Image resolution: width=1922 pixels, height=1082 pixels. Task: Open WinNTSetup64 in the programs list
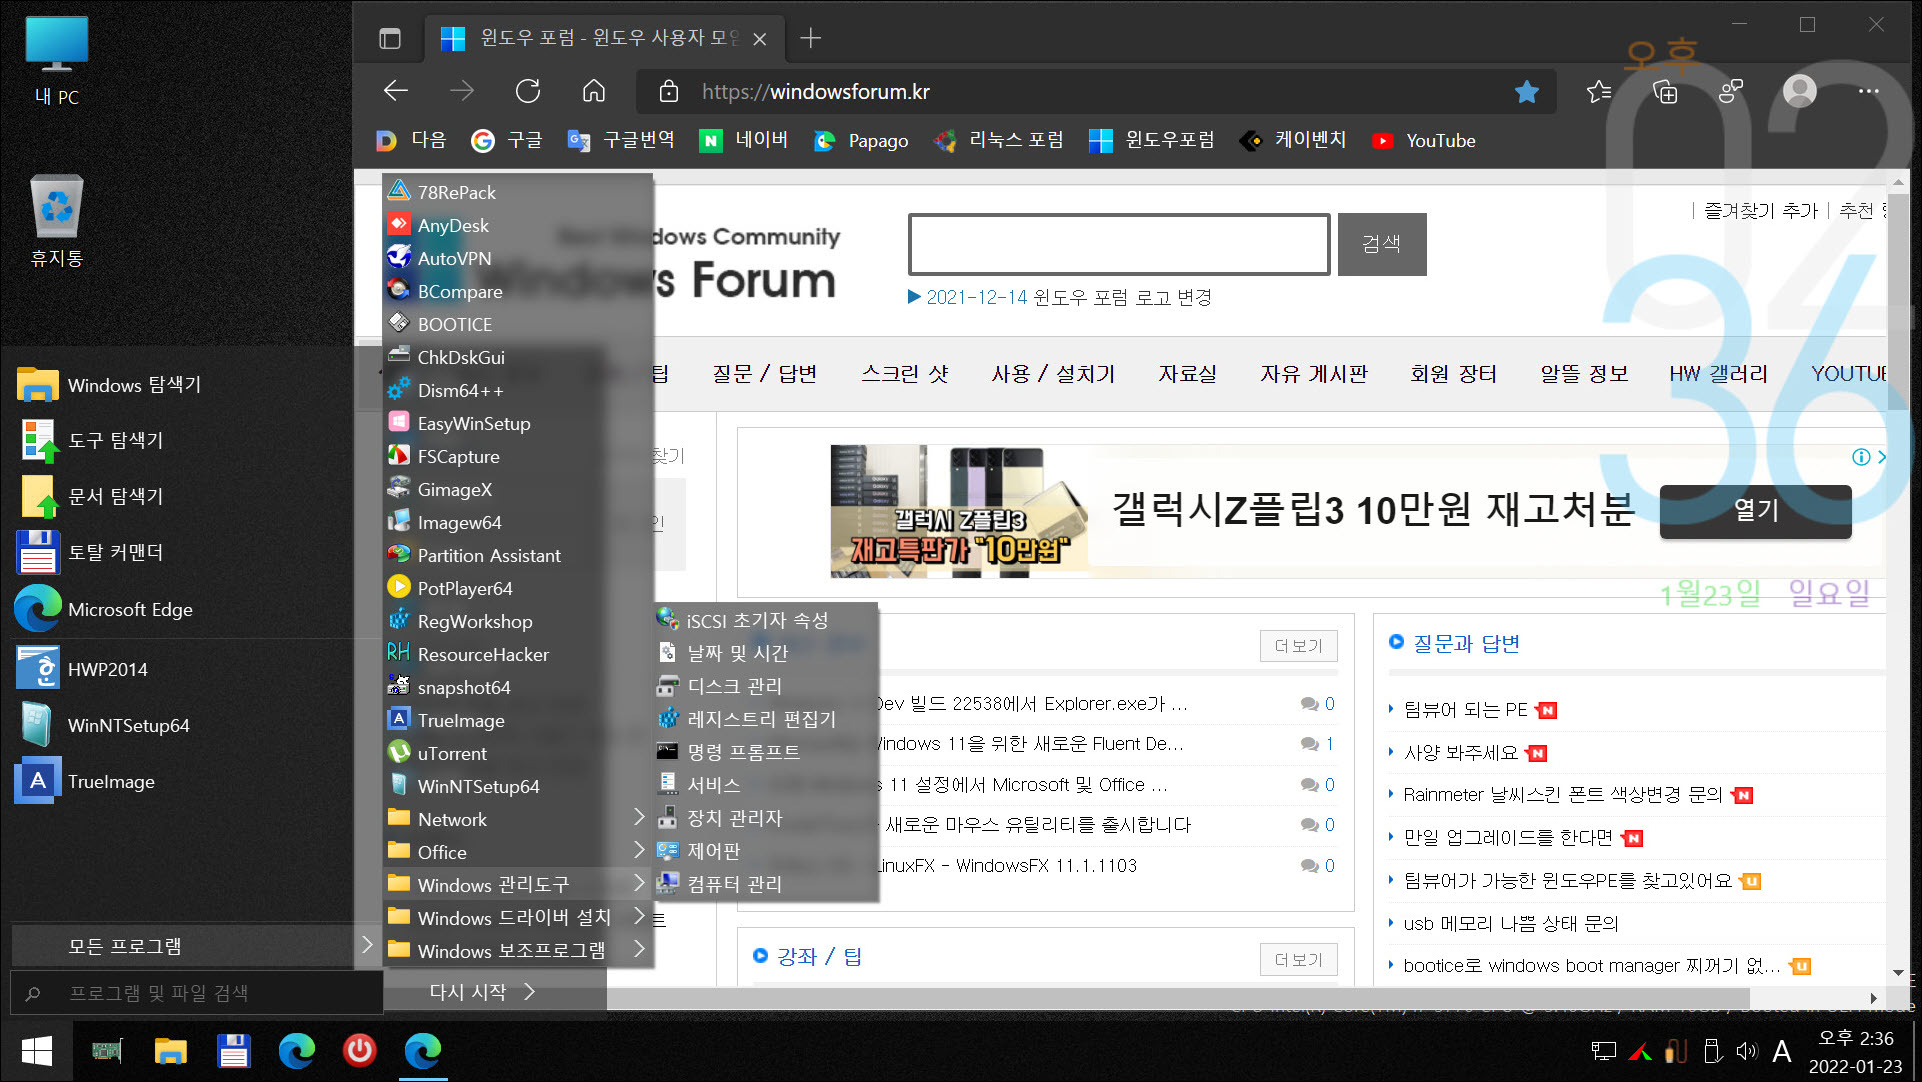point(517,786)
